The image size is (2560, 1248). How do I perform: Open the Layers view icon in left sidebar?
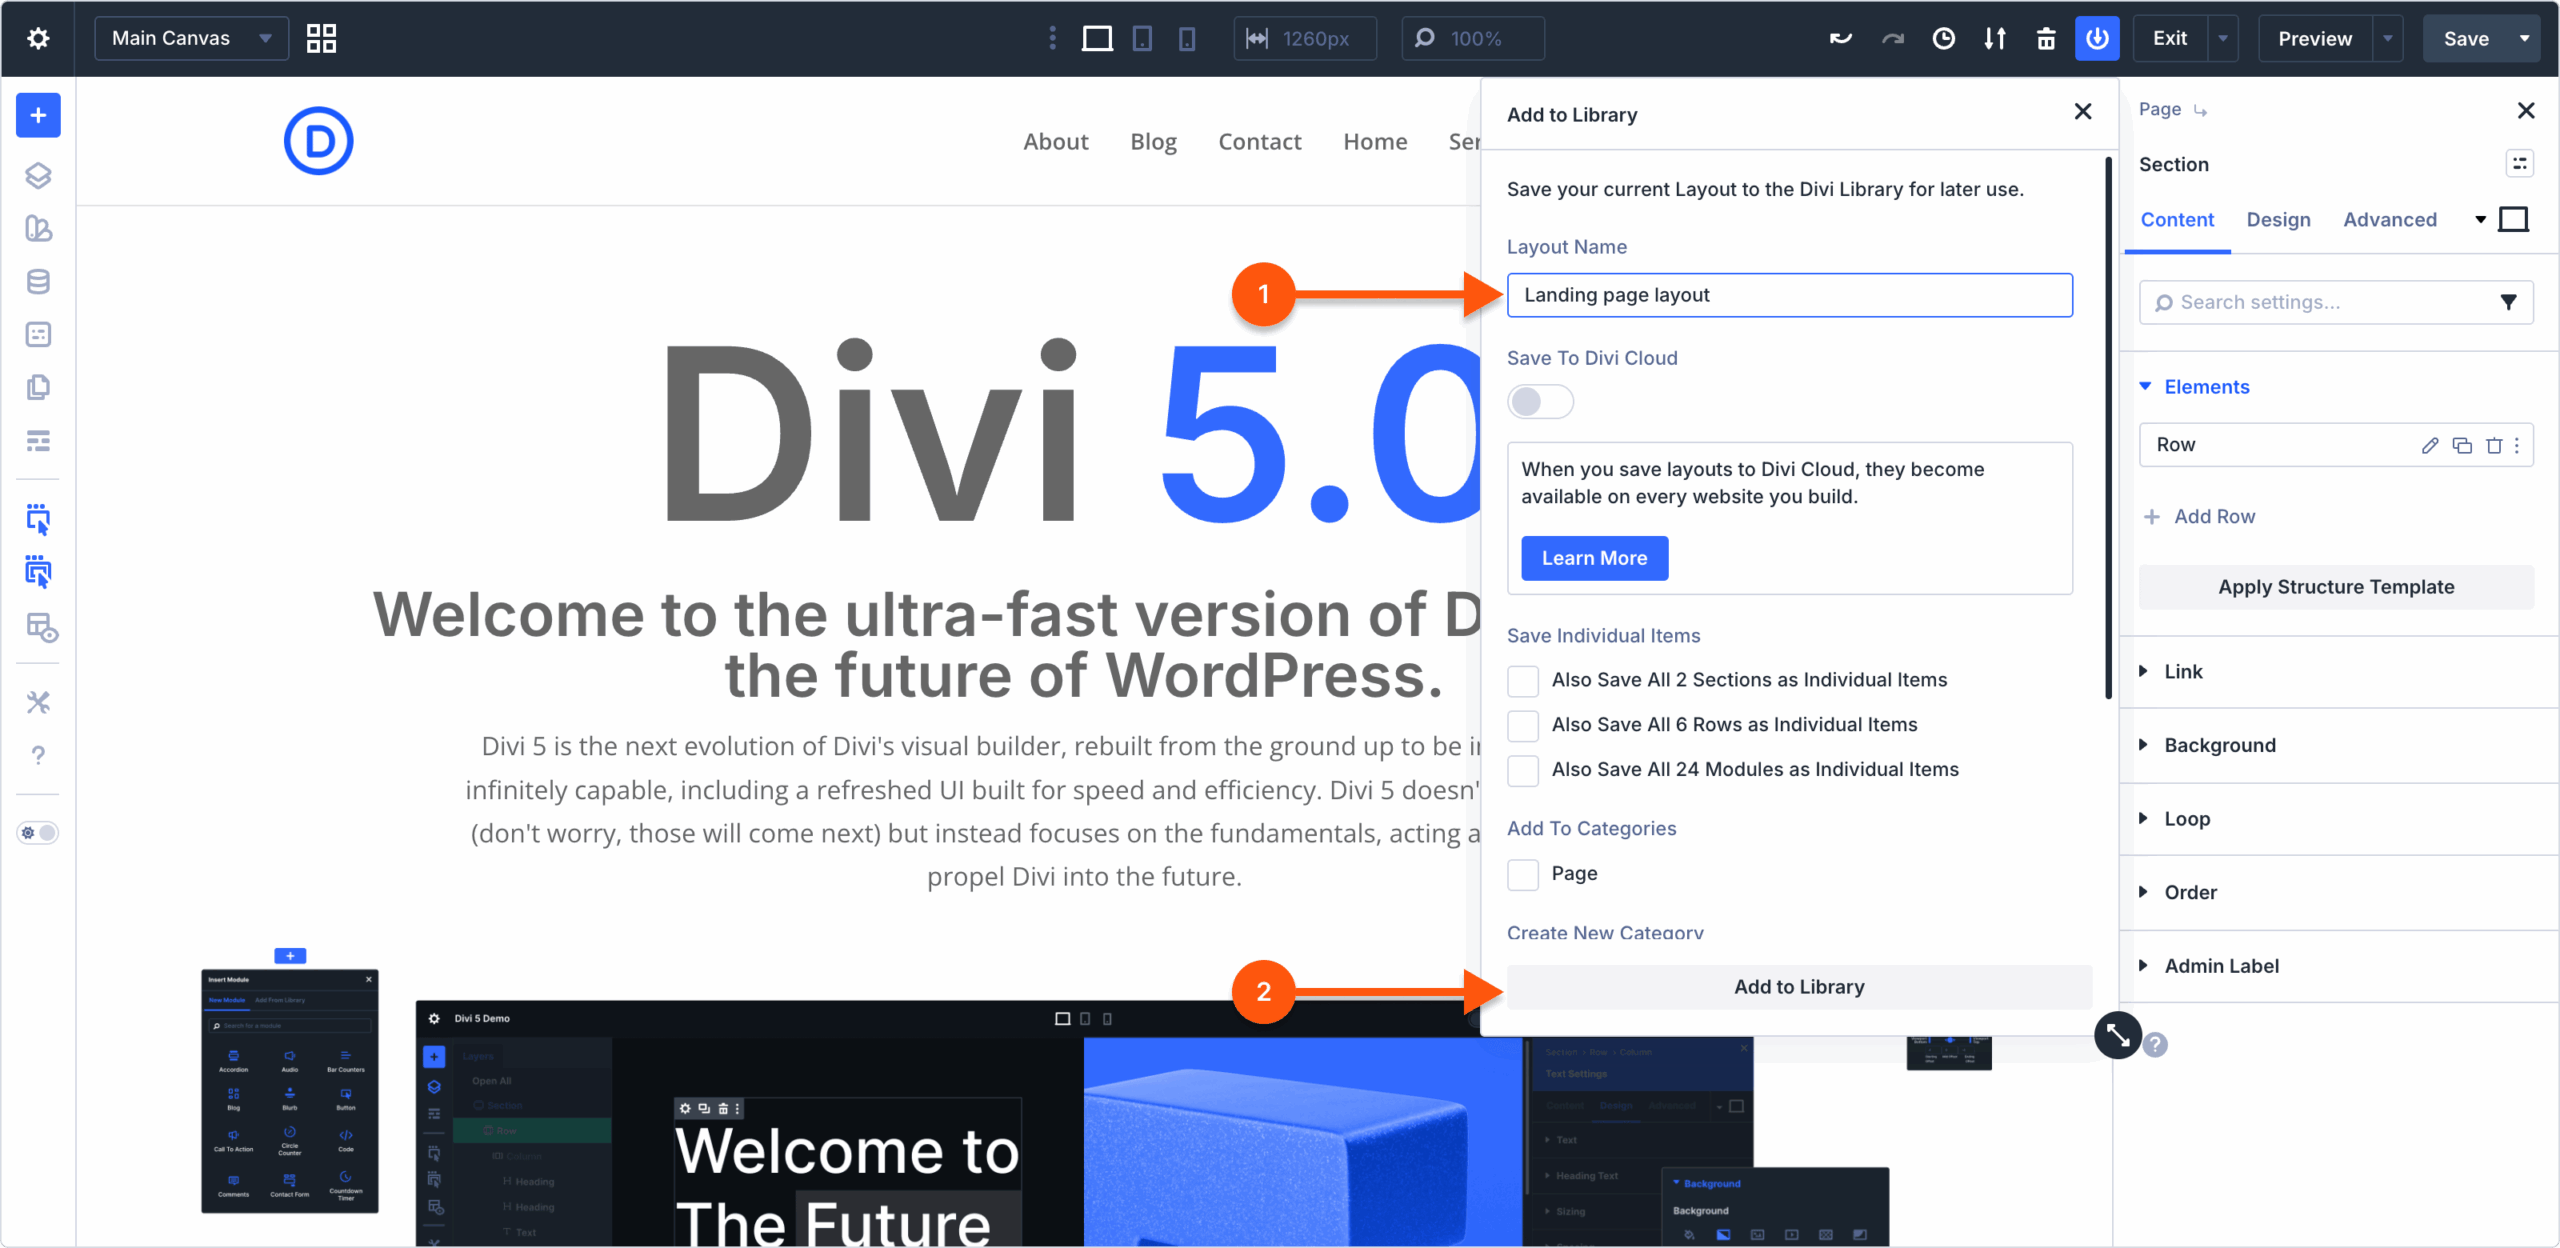(38, 176)
